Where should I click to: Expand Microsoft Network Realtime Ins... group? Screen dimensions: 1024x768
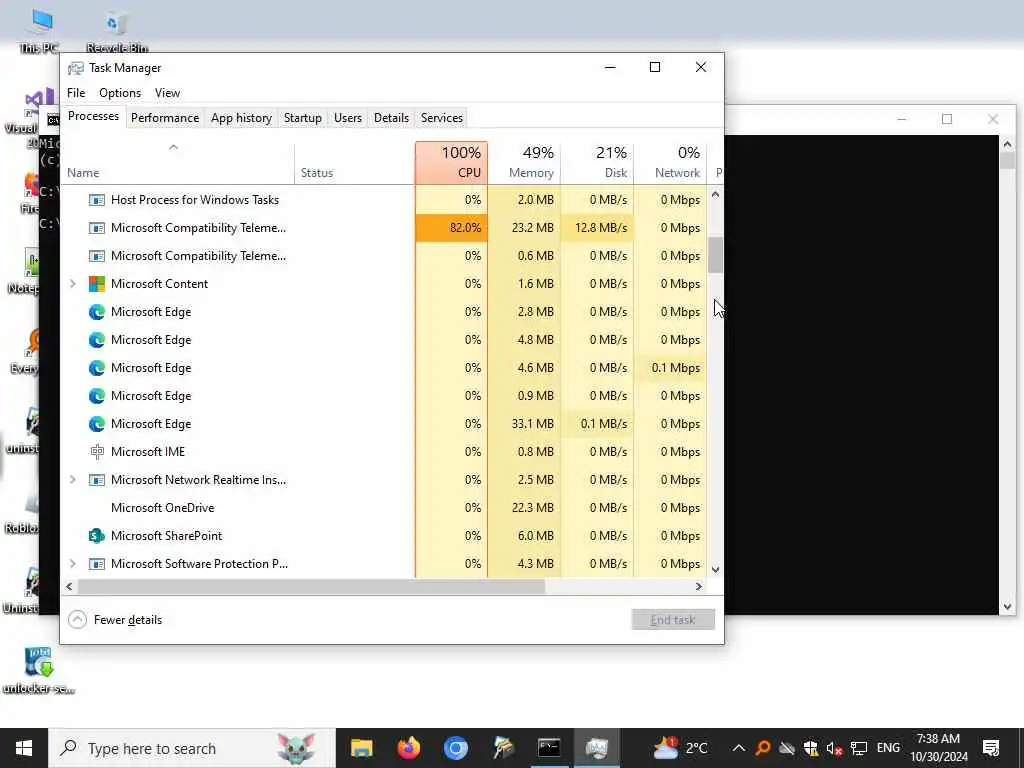point(72,479)
